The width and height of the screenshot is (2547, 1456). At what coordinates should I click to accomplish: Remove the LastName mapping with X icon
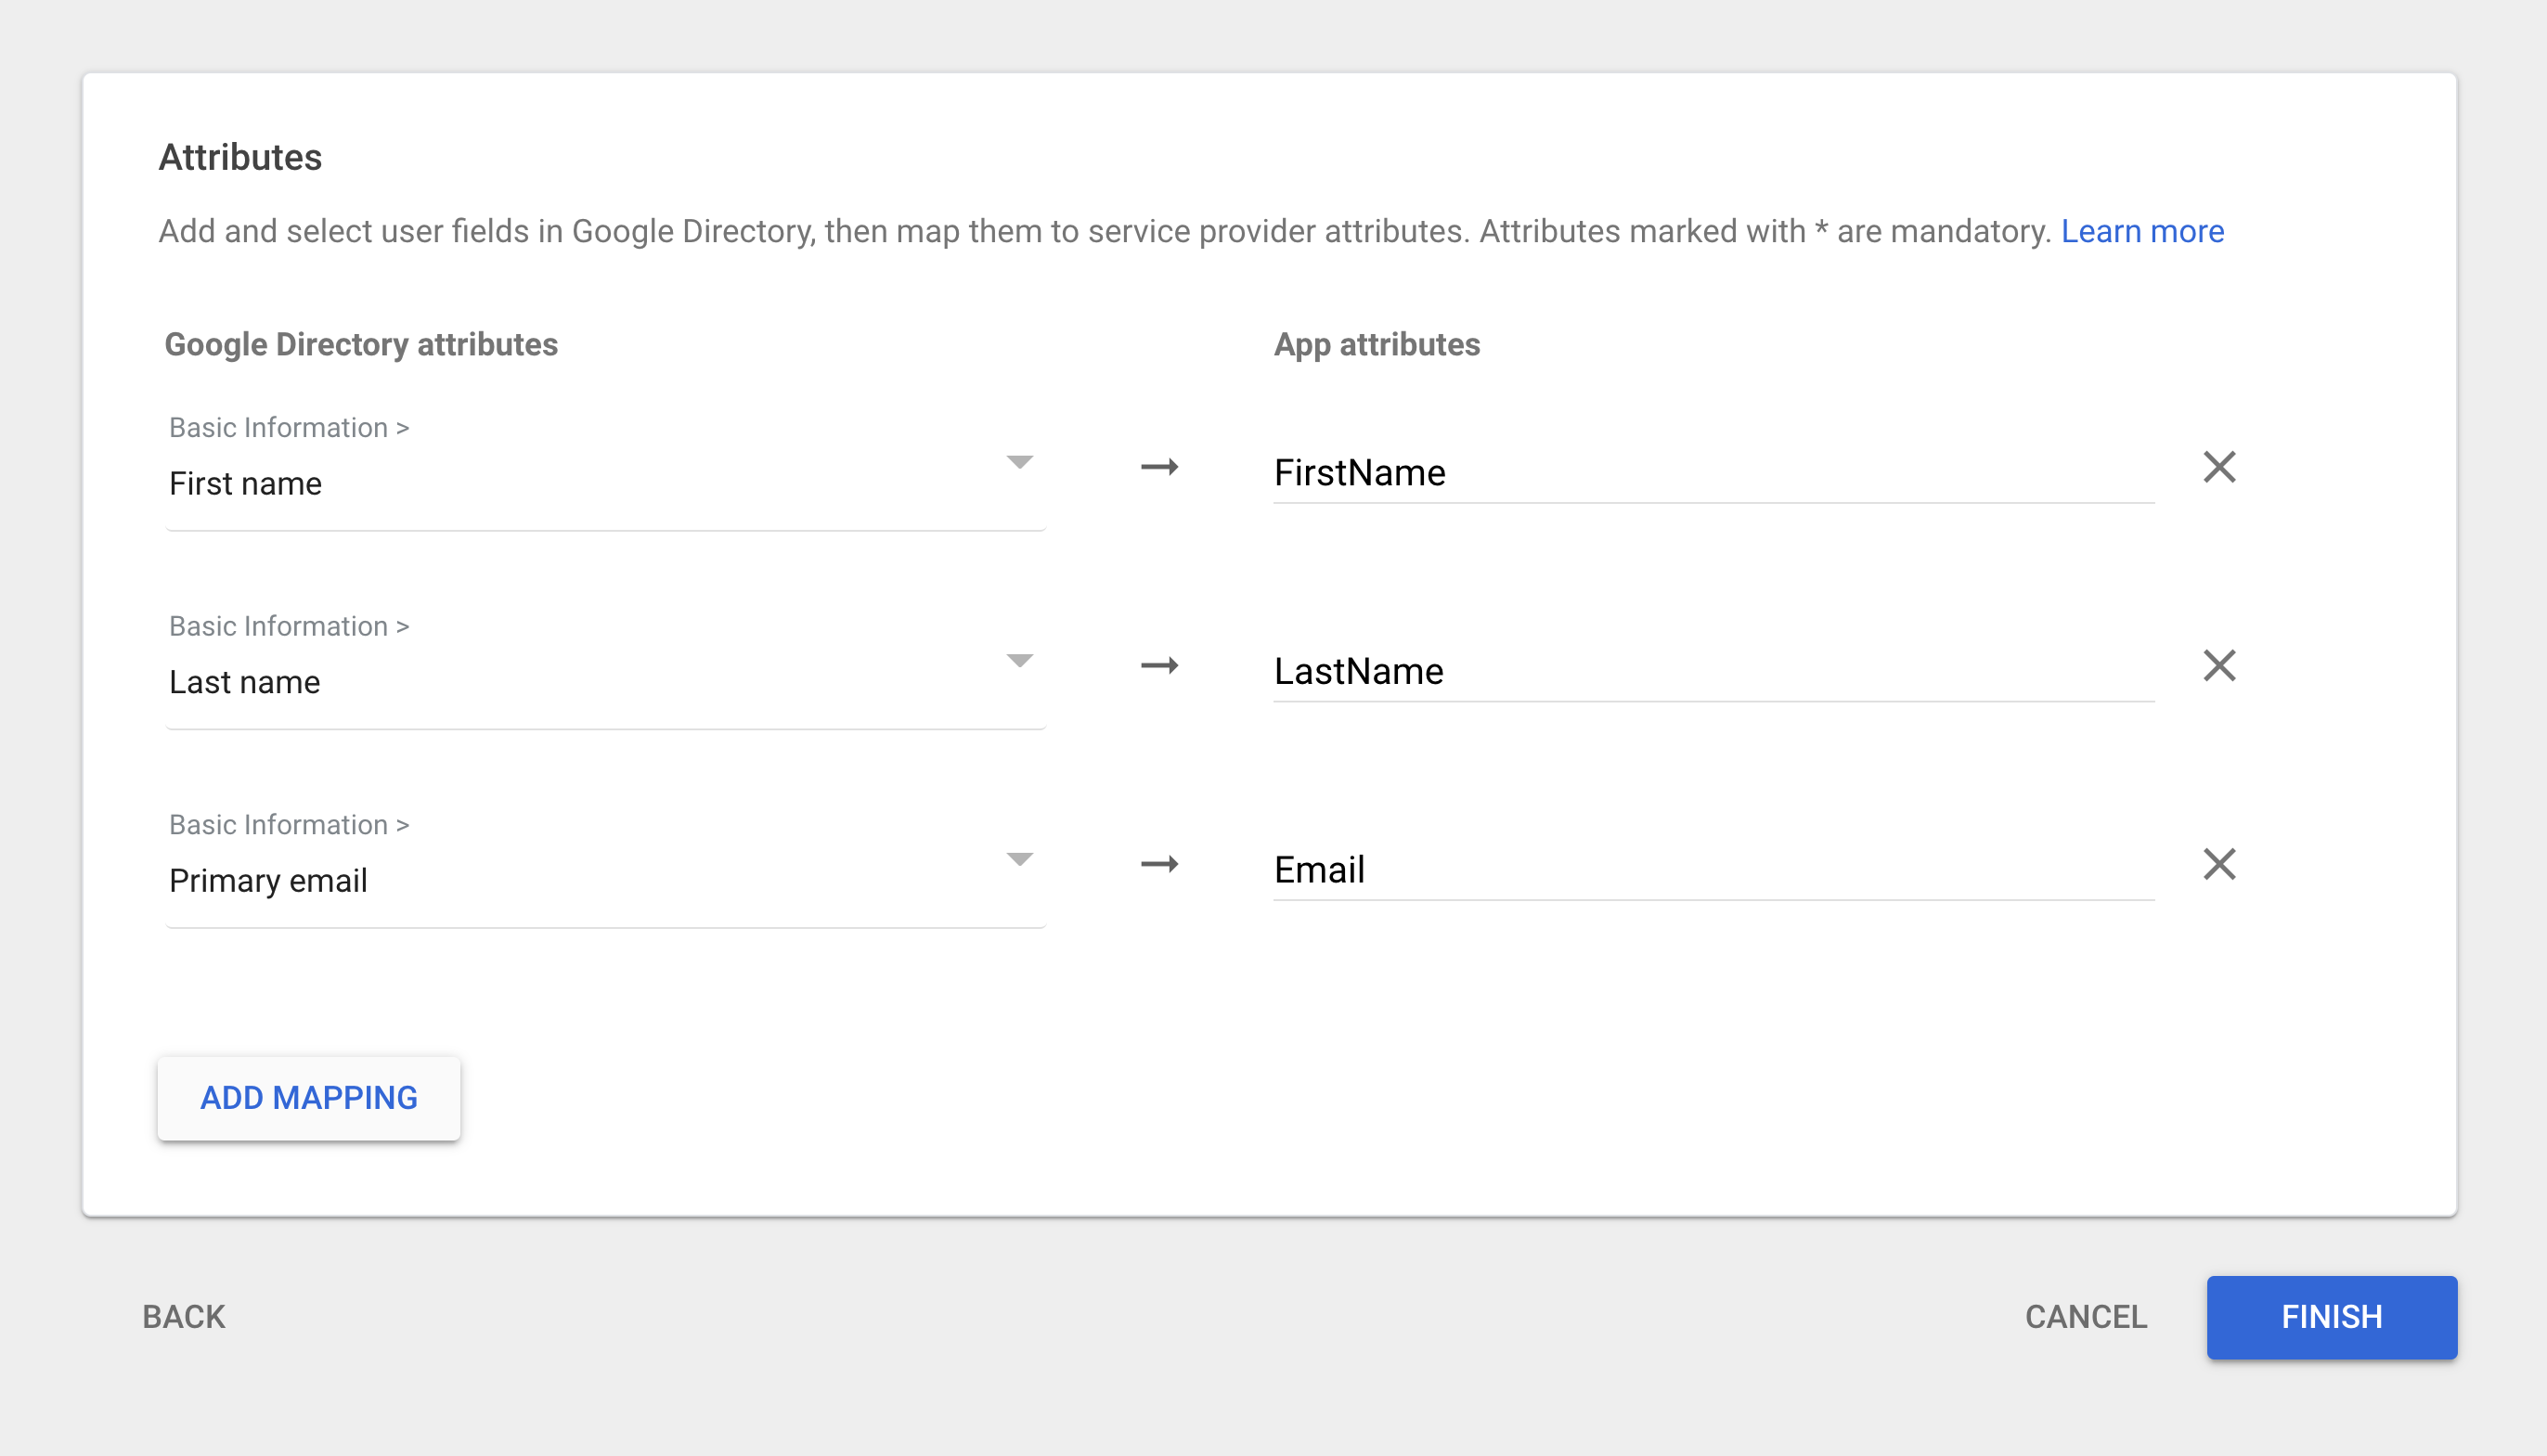pos(2218,665)
